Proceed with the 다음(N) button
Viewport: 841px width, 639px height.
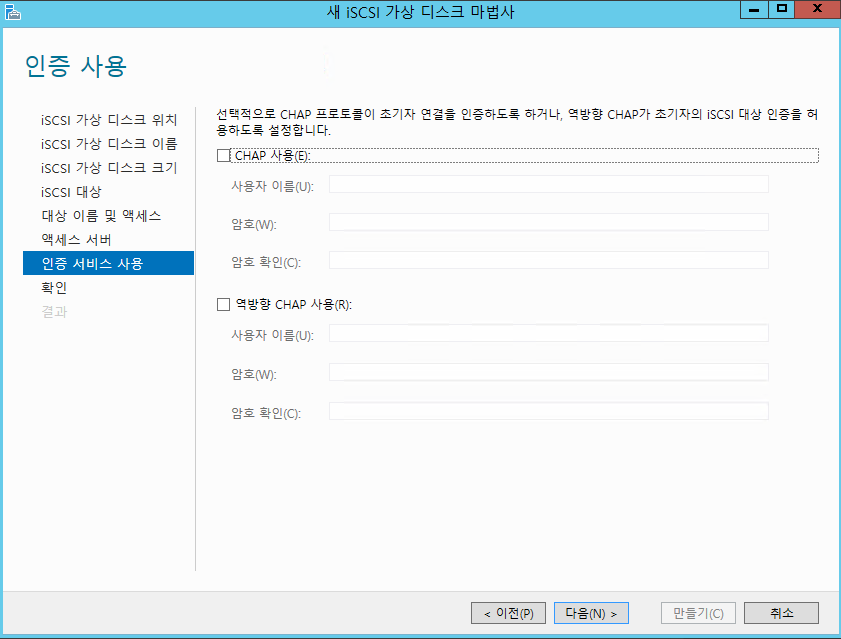(x=591, y=613)
